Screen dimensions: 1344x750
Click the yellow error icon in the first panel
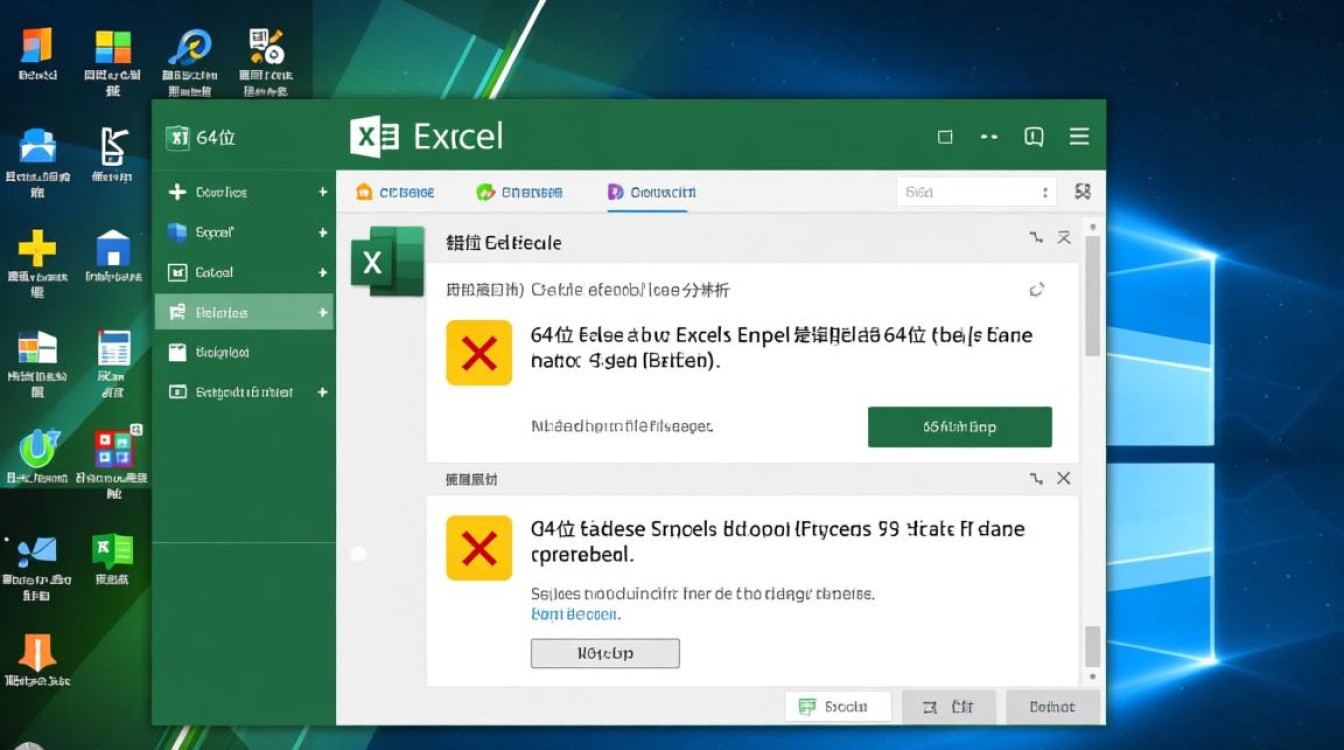click(x=479, y=353)
